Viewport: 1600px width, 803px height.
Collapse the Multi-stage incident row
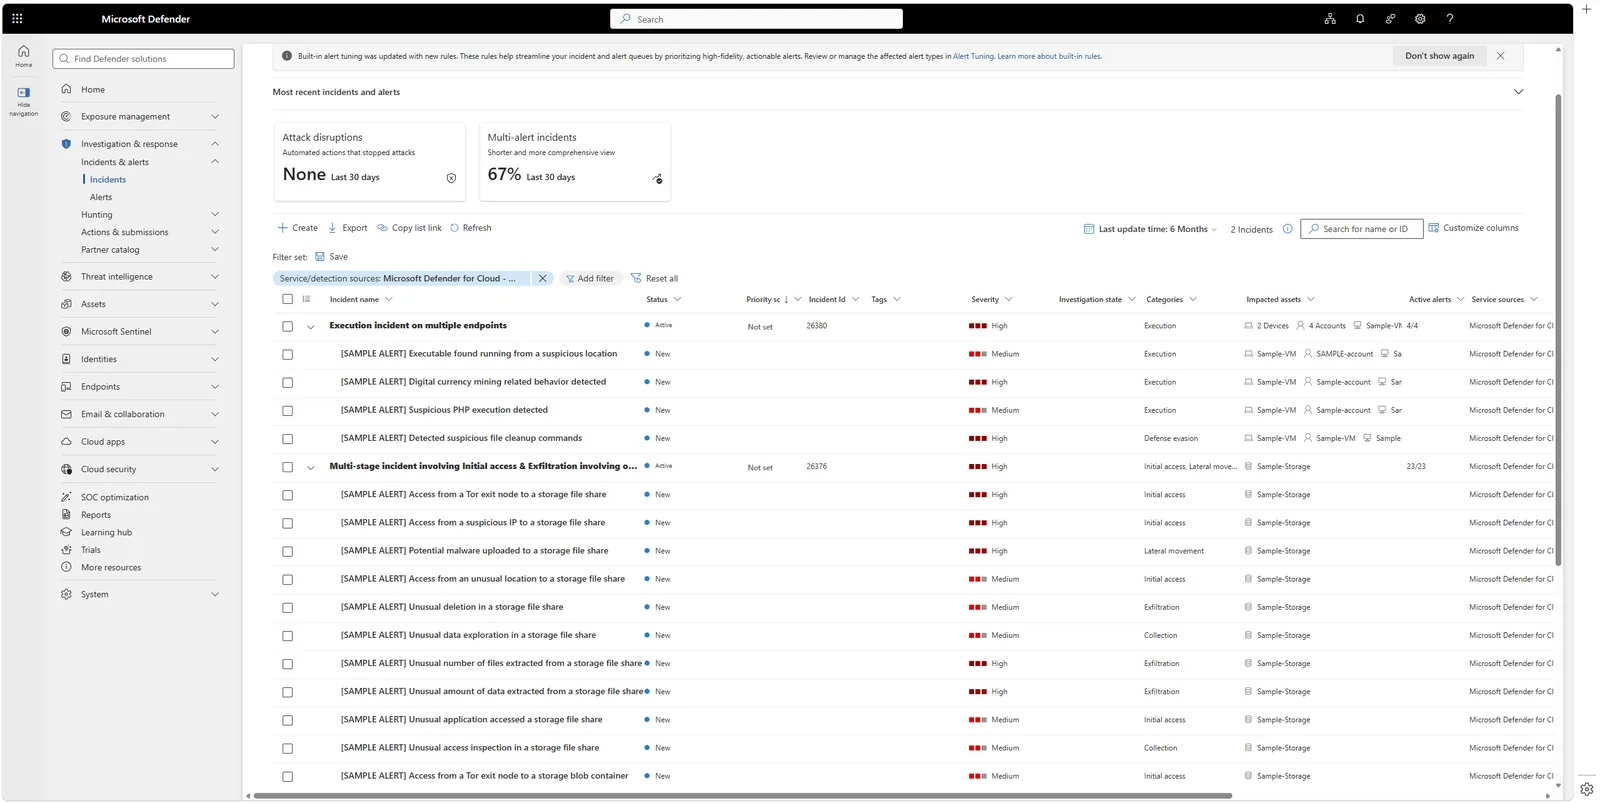coord(311,467)
